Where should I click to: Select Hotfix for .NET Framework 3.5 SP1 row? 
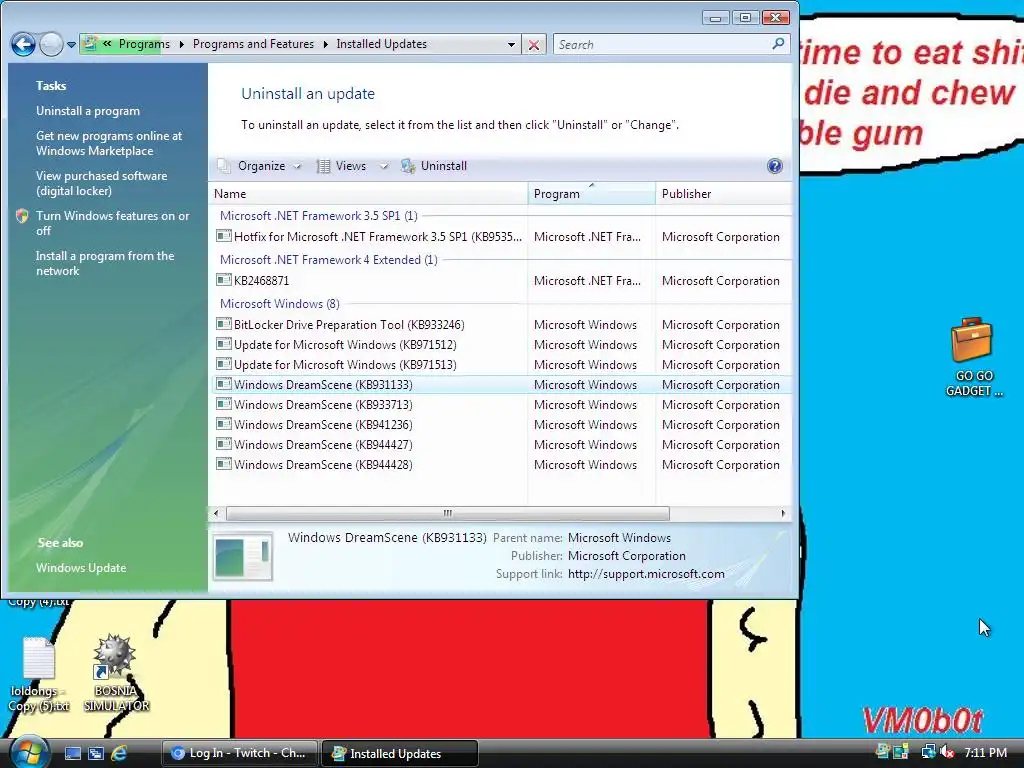[x=501, y=236]
